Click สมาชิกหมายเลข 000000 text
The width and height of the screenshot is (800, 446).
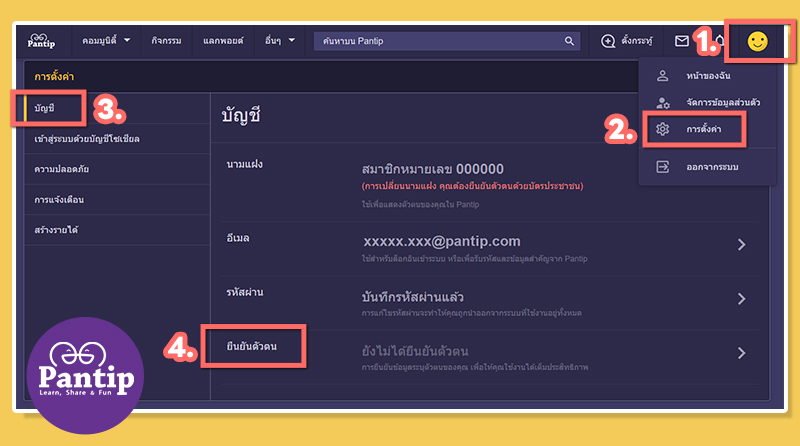[x=433, y=169]
